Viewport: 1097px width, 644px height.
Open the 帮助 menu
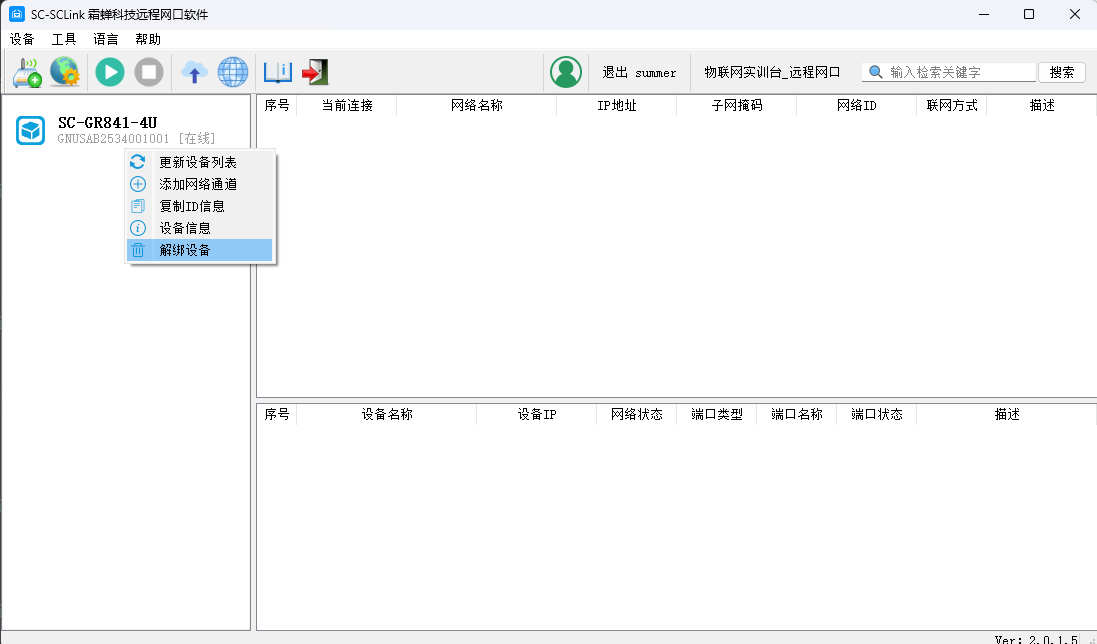pyautogui.click(x=148, y=39)
